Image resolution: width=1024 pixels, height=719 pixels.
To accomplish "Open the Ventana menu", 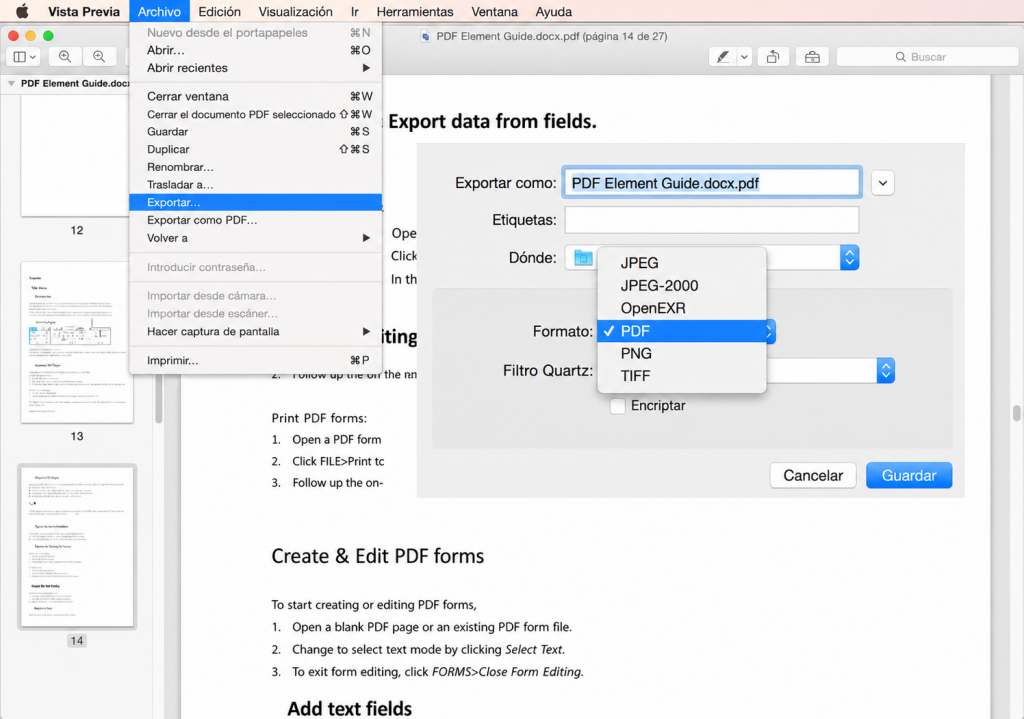I will point(494,12).
